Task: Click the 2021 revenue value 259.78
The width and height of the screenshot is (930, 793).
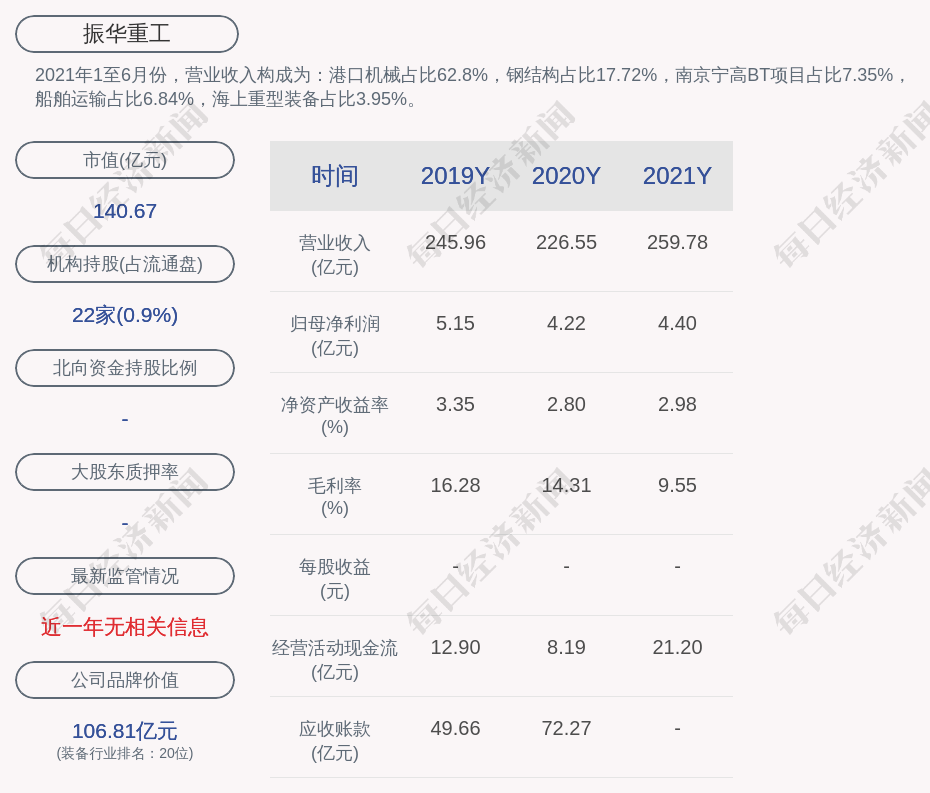Action: pyautogui.click(x=677, y=242)
